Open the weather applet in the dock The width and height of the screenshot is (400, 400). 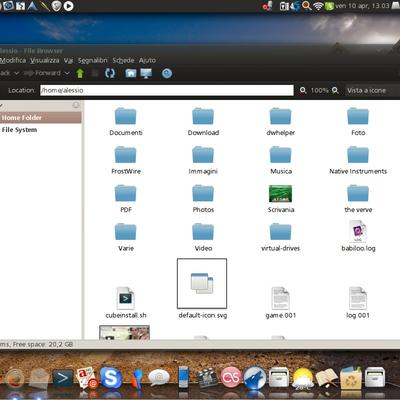coord(303,378)
